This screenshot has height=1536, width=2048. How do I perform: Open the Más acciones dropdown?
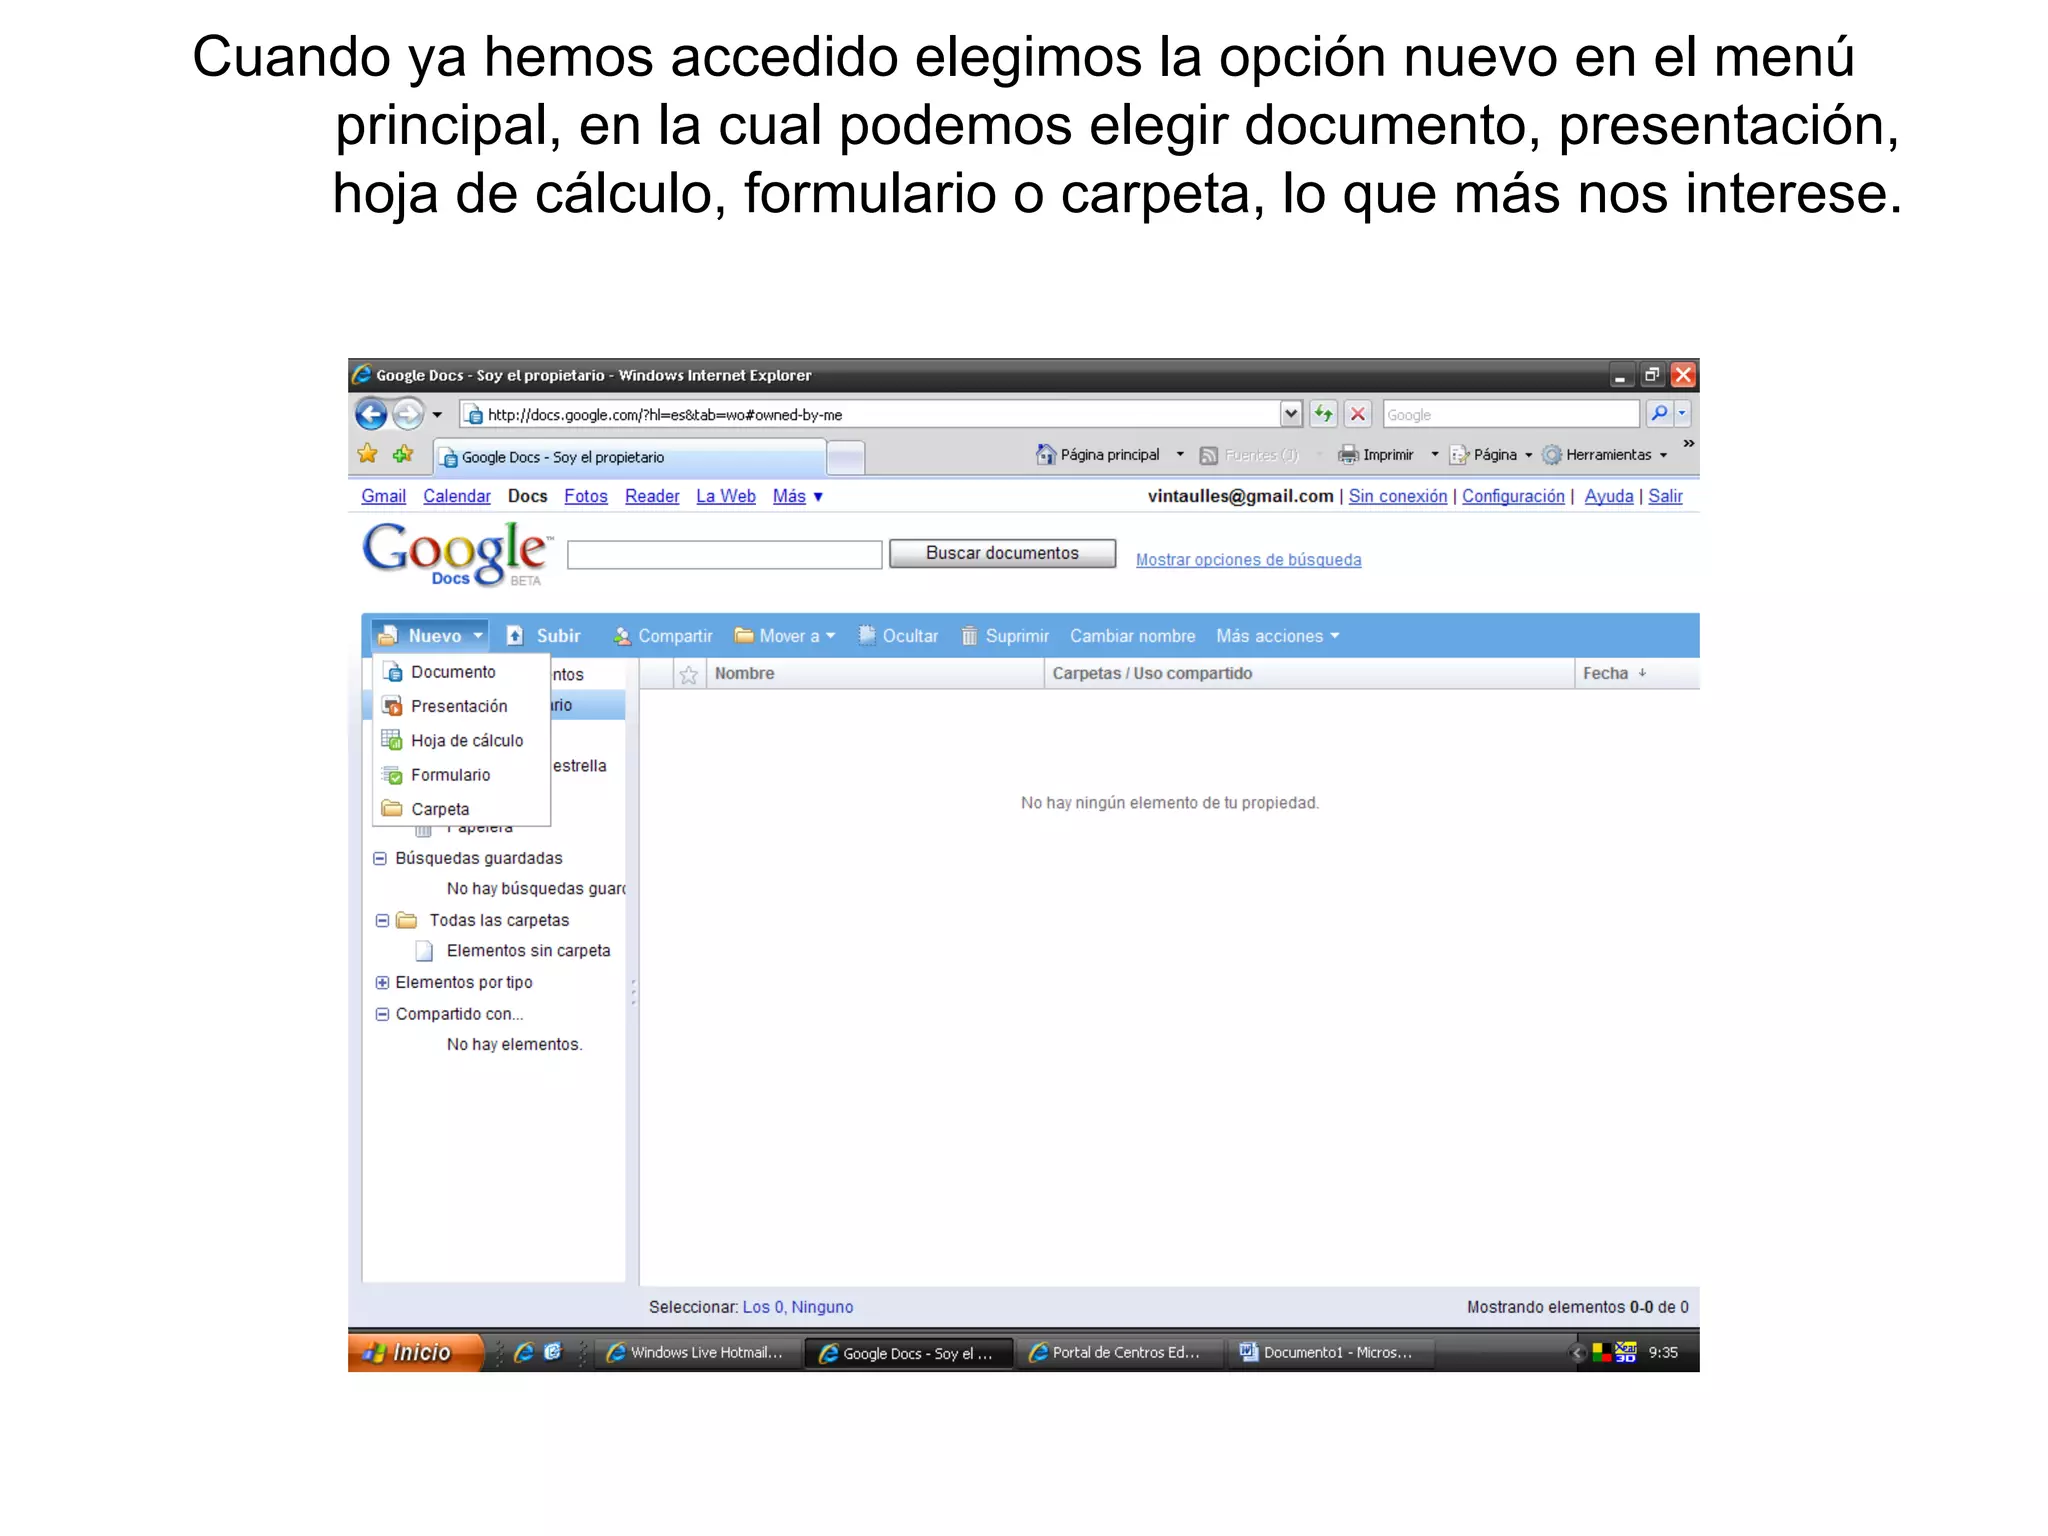[1278, 636]
